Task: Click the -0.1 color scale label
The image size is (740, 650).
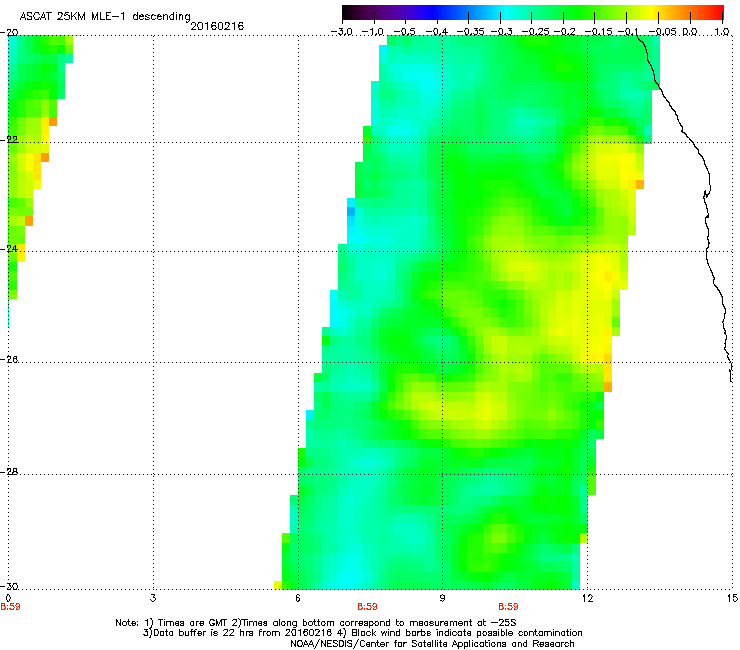Action: (628, 32)
